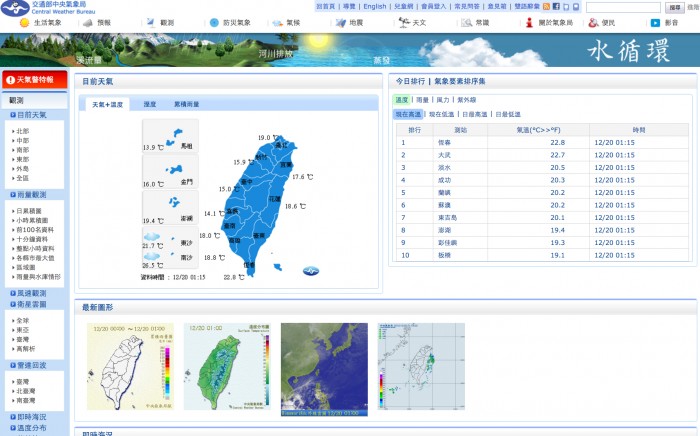
Task: Click the 生活氣象 sun icon in navigation
Action: click(24, 22)
